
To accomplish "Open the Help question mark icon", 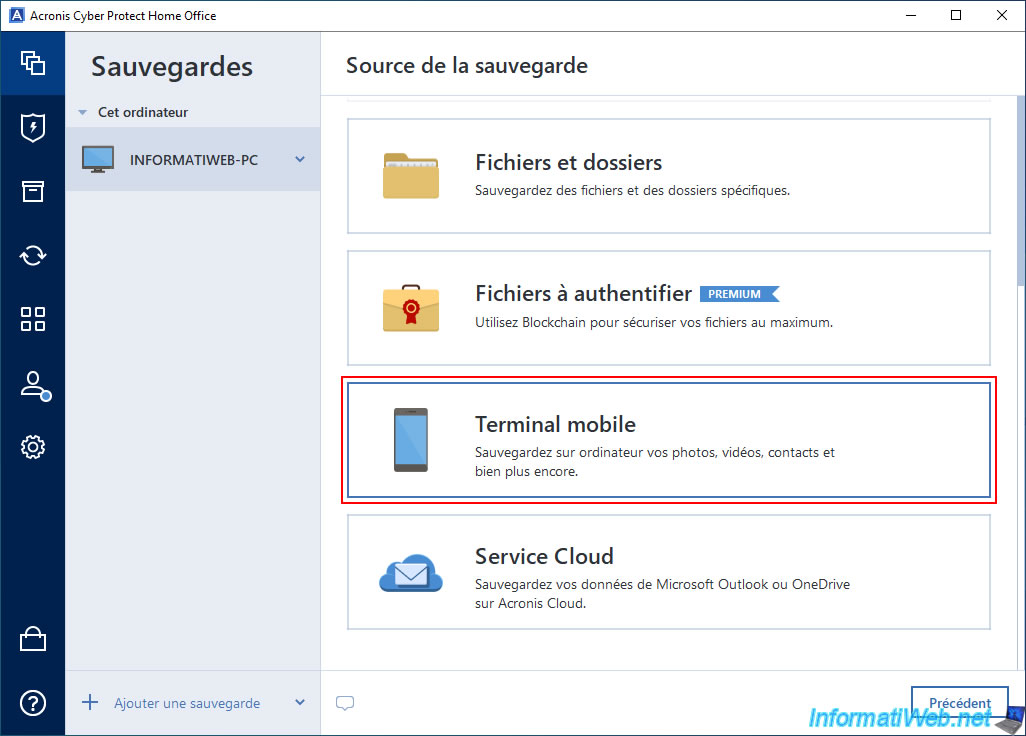I will click(x=33, y=703).
